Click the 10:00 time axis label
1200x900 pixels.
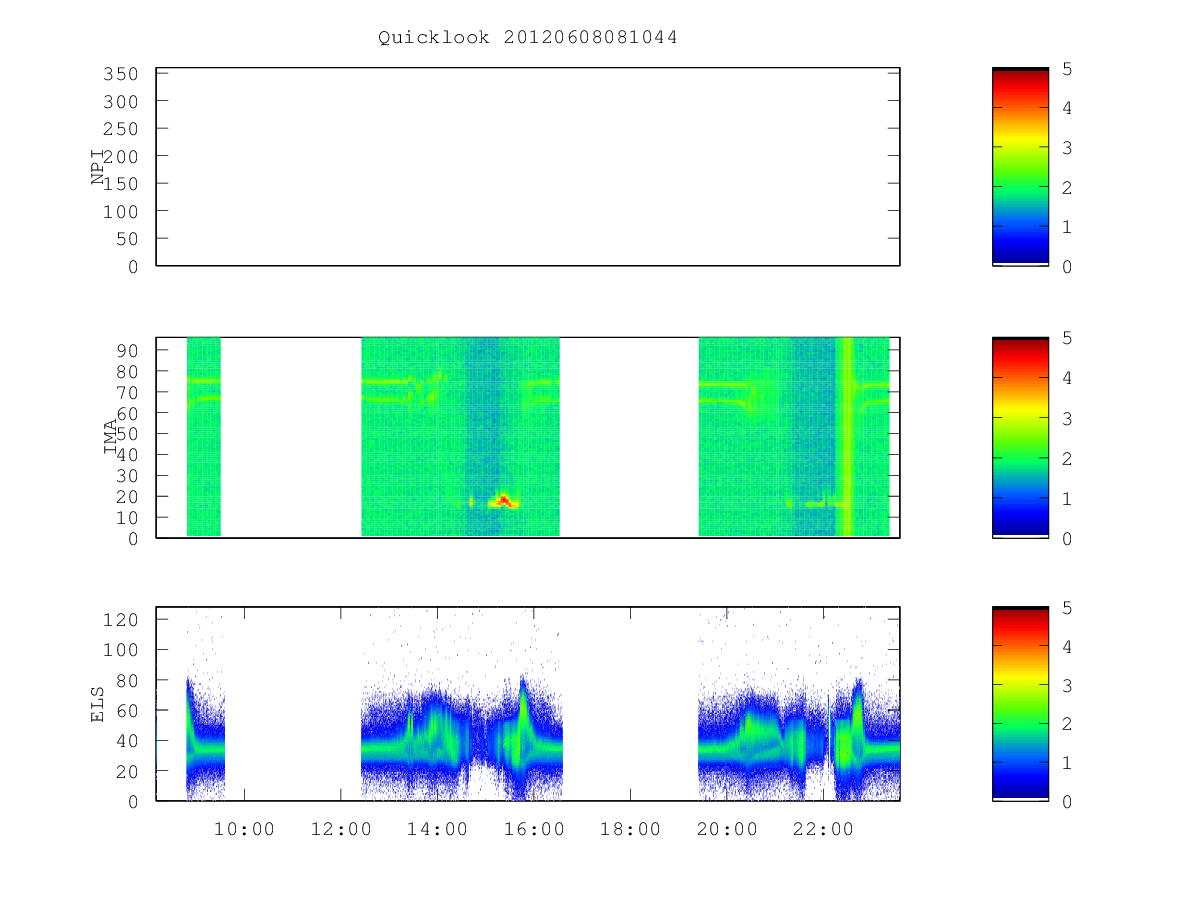click(244, 829)
